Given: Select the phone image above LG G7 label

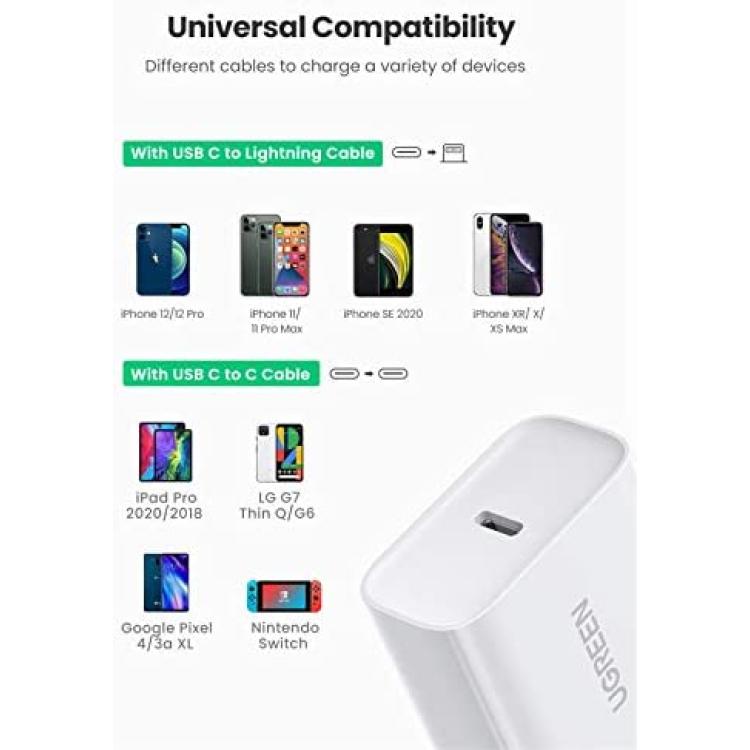Looking at the screenshot, I should pos(280,453).
